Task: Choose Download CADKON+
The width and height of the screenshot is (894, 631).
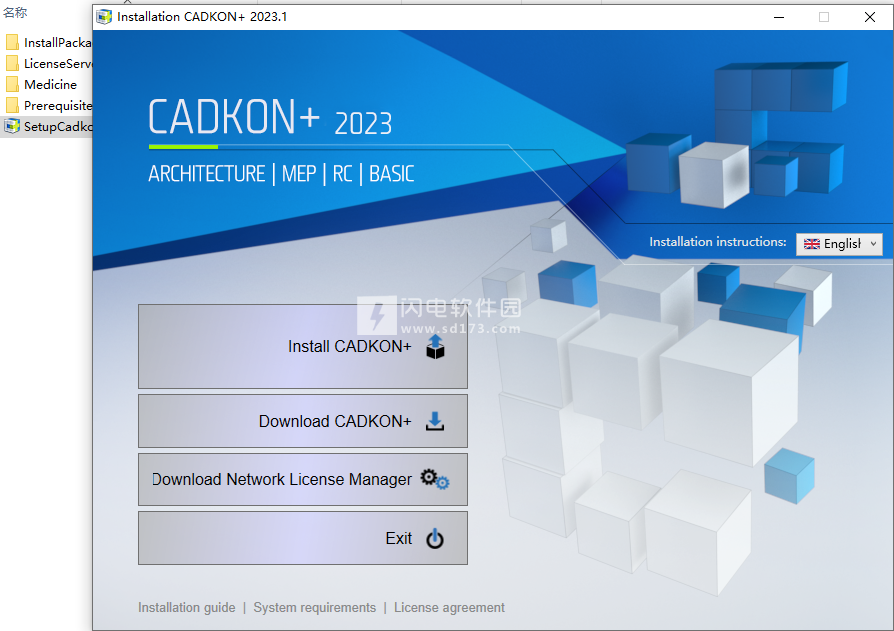Action: pyautogui.click(x=303, y=421)
